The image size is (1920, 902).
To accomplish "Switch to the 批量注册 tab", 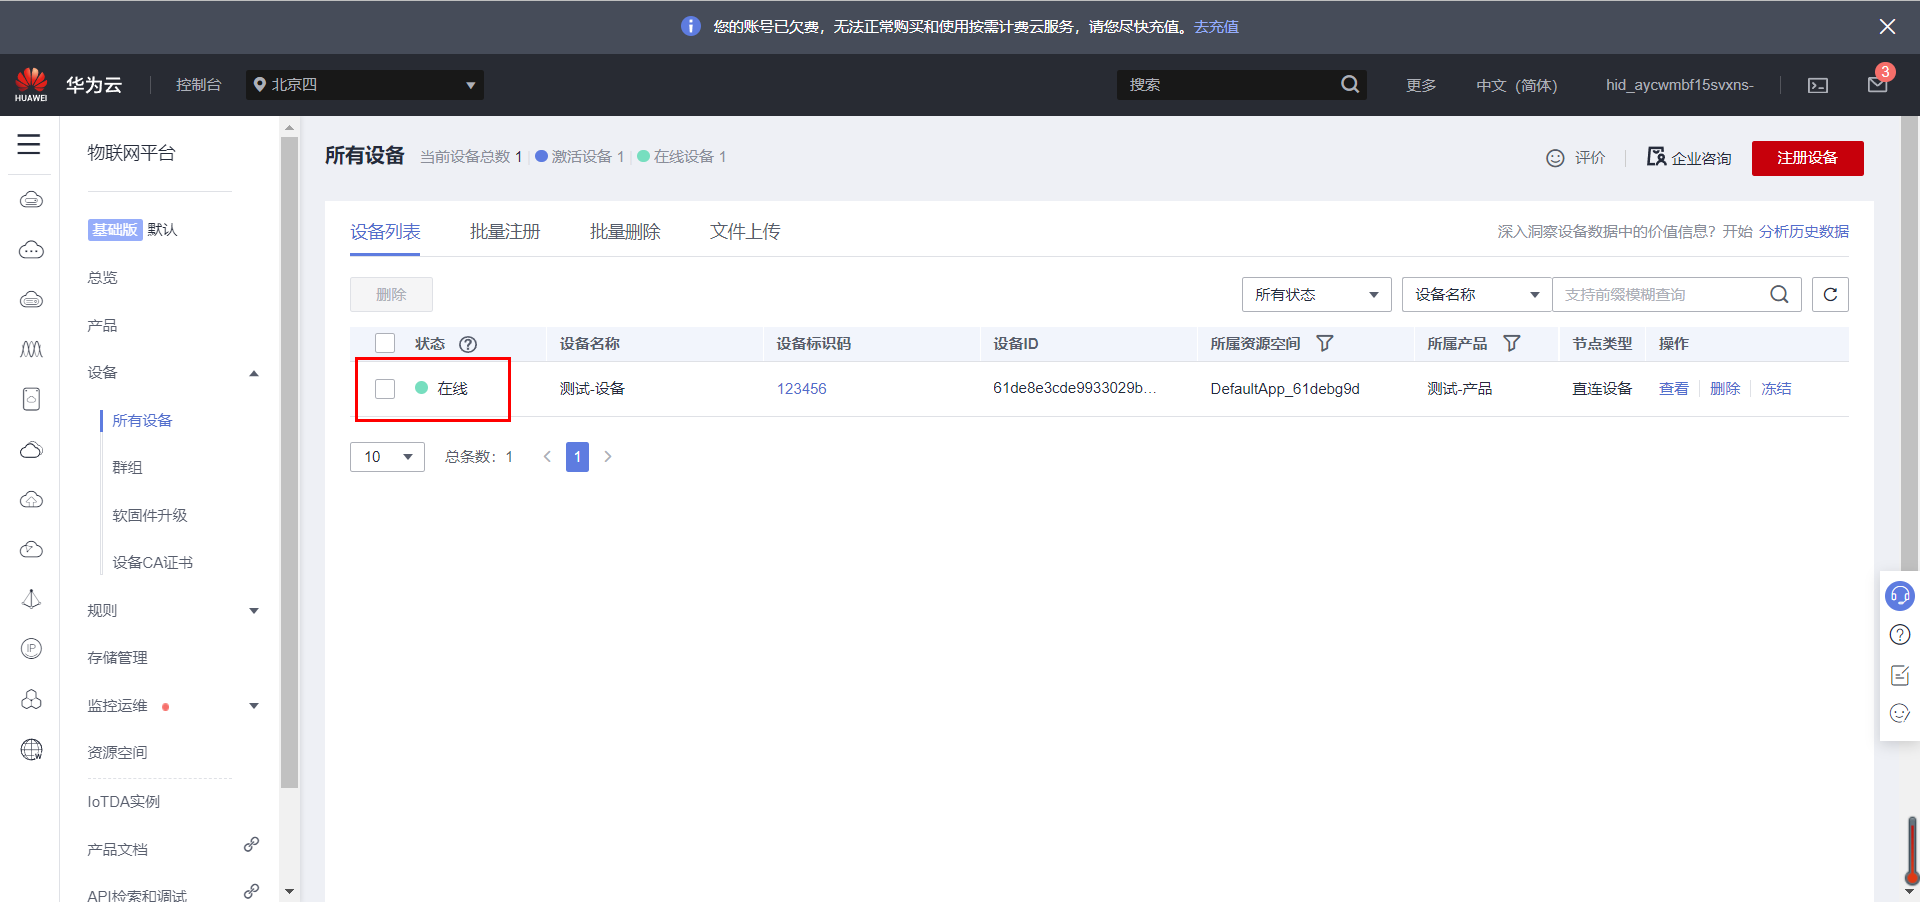I will [505, 232].
